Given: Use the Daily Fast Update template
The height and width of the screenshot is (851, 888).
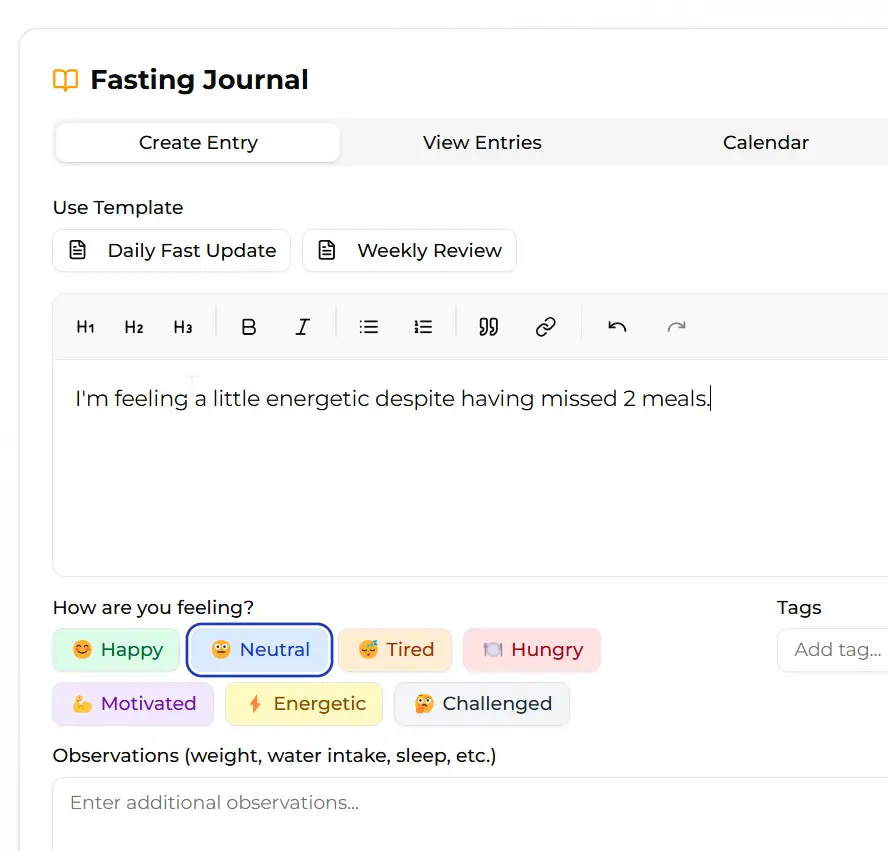Looking at the screenshot, I should [x=172, y=251].
